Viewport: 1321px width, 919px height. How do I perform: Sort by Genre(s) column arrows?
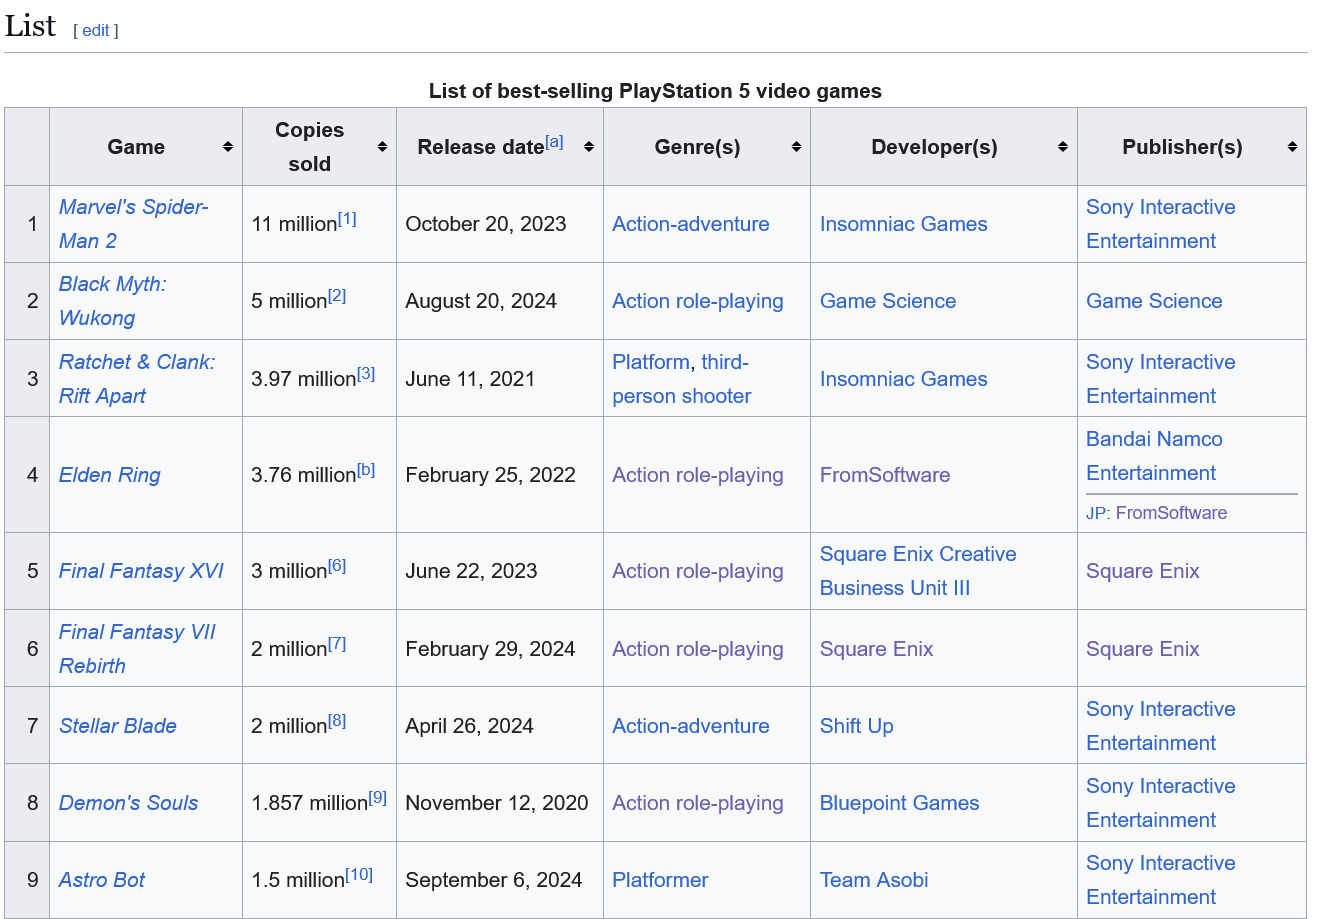(796, 147)
